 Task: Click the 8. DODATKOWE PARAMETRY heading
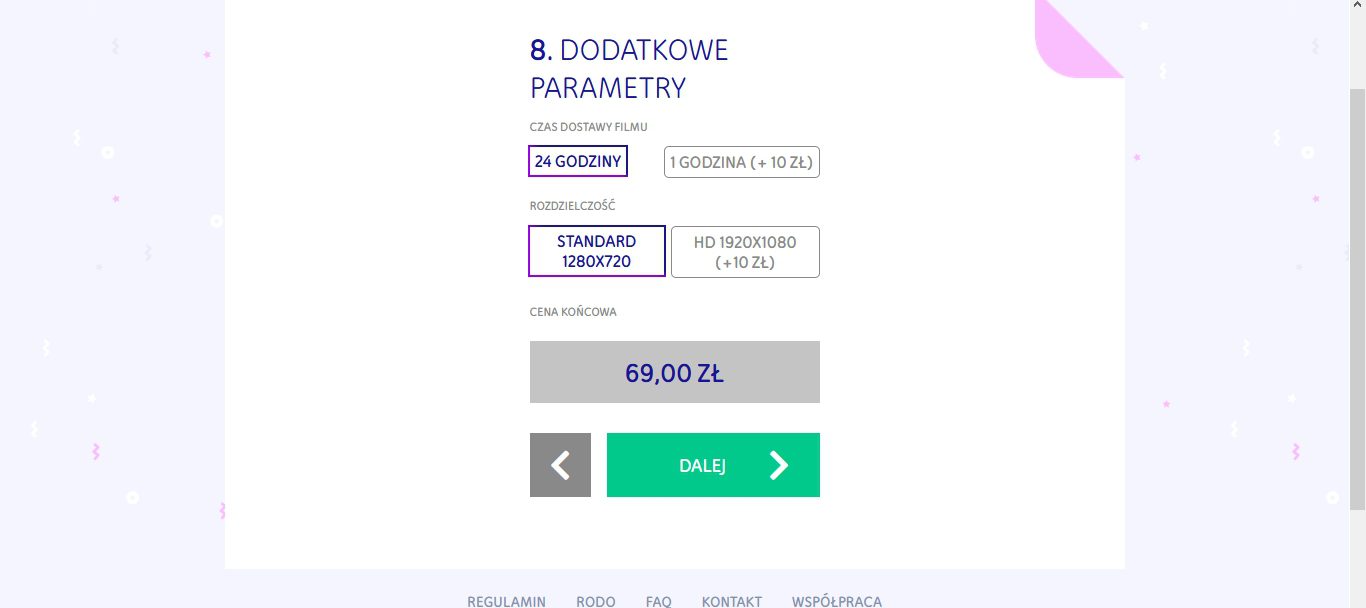tap(629, 69)
